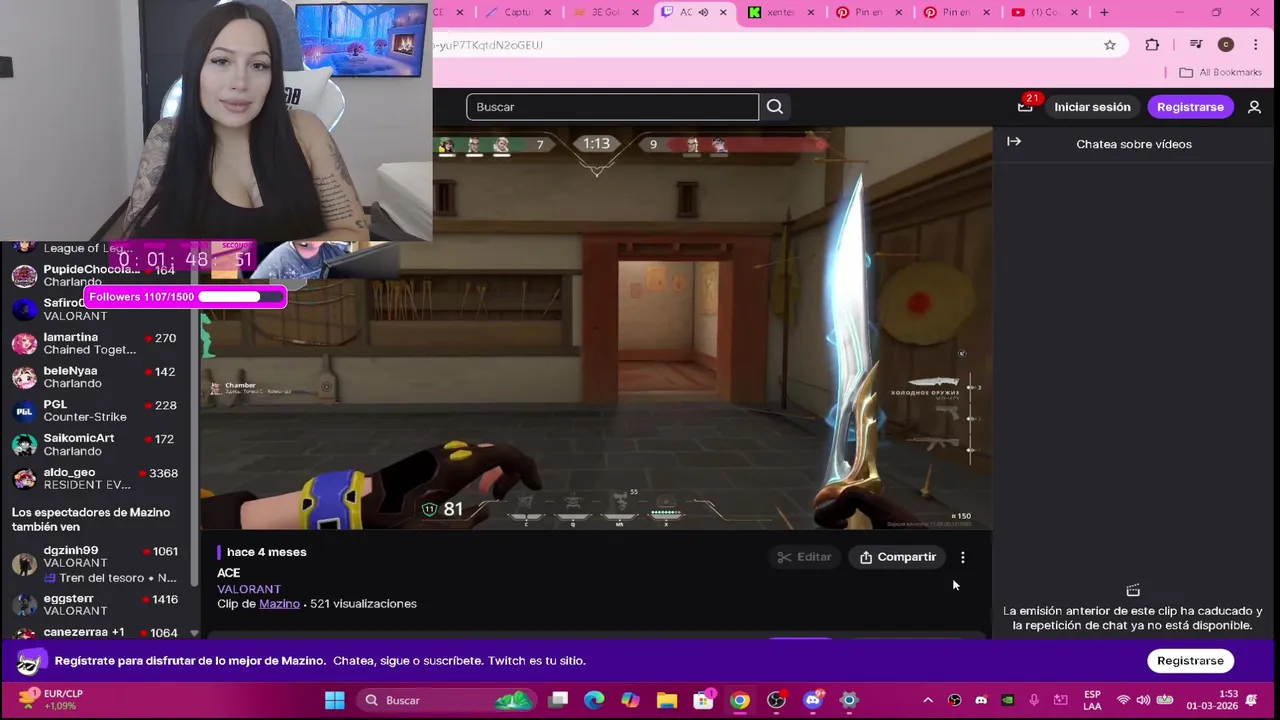1280x720 pixels.
Task: Mute the Twitch tab audio icon
Action: [703, 12]
